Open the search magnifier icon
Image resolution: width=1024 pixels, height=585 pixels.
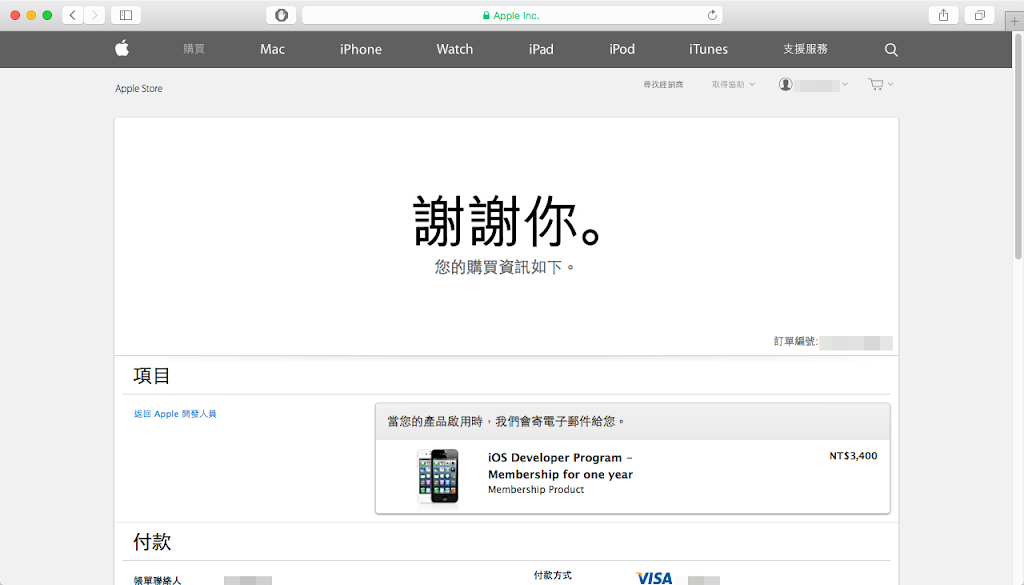891,50
